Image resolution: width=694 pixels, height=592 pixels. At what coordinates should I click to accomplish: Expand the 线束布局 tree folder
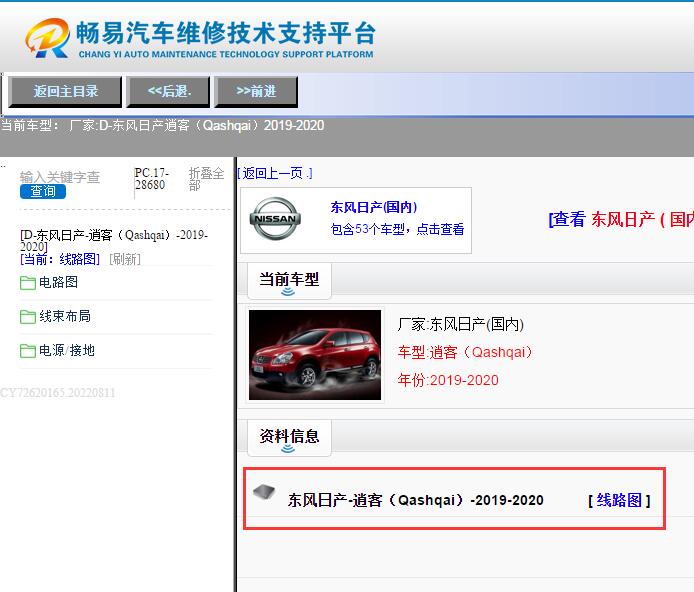64,317
